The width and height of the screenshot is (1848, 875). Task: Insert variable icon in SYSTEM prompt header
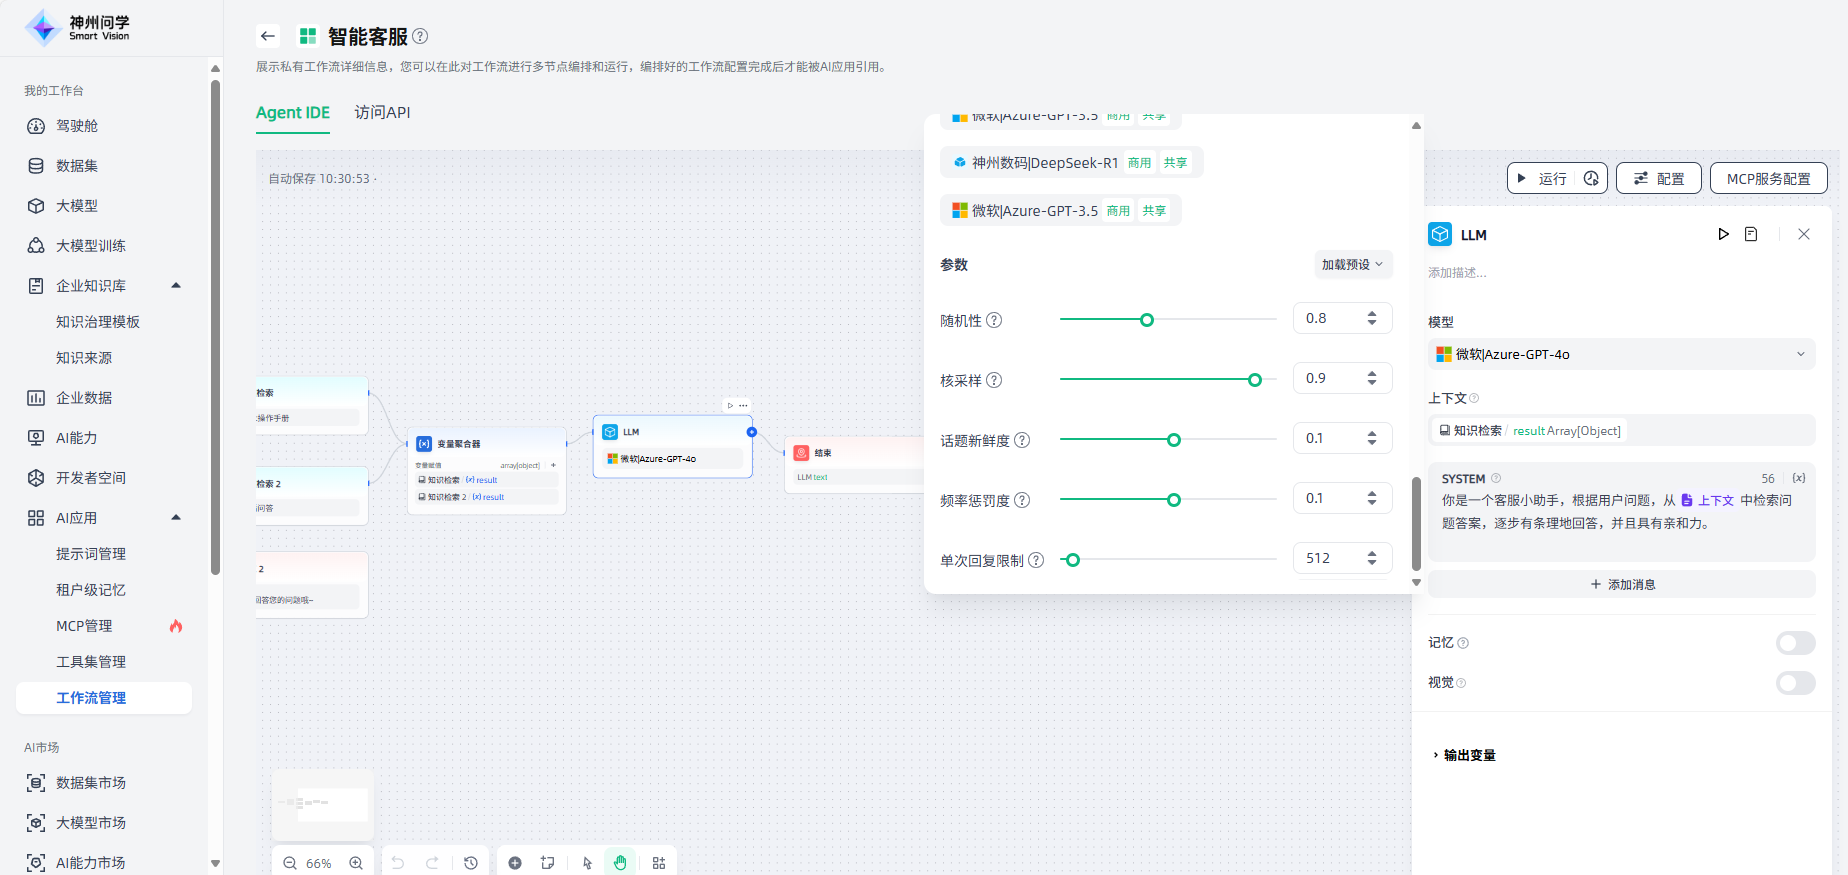(1799, 478)
